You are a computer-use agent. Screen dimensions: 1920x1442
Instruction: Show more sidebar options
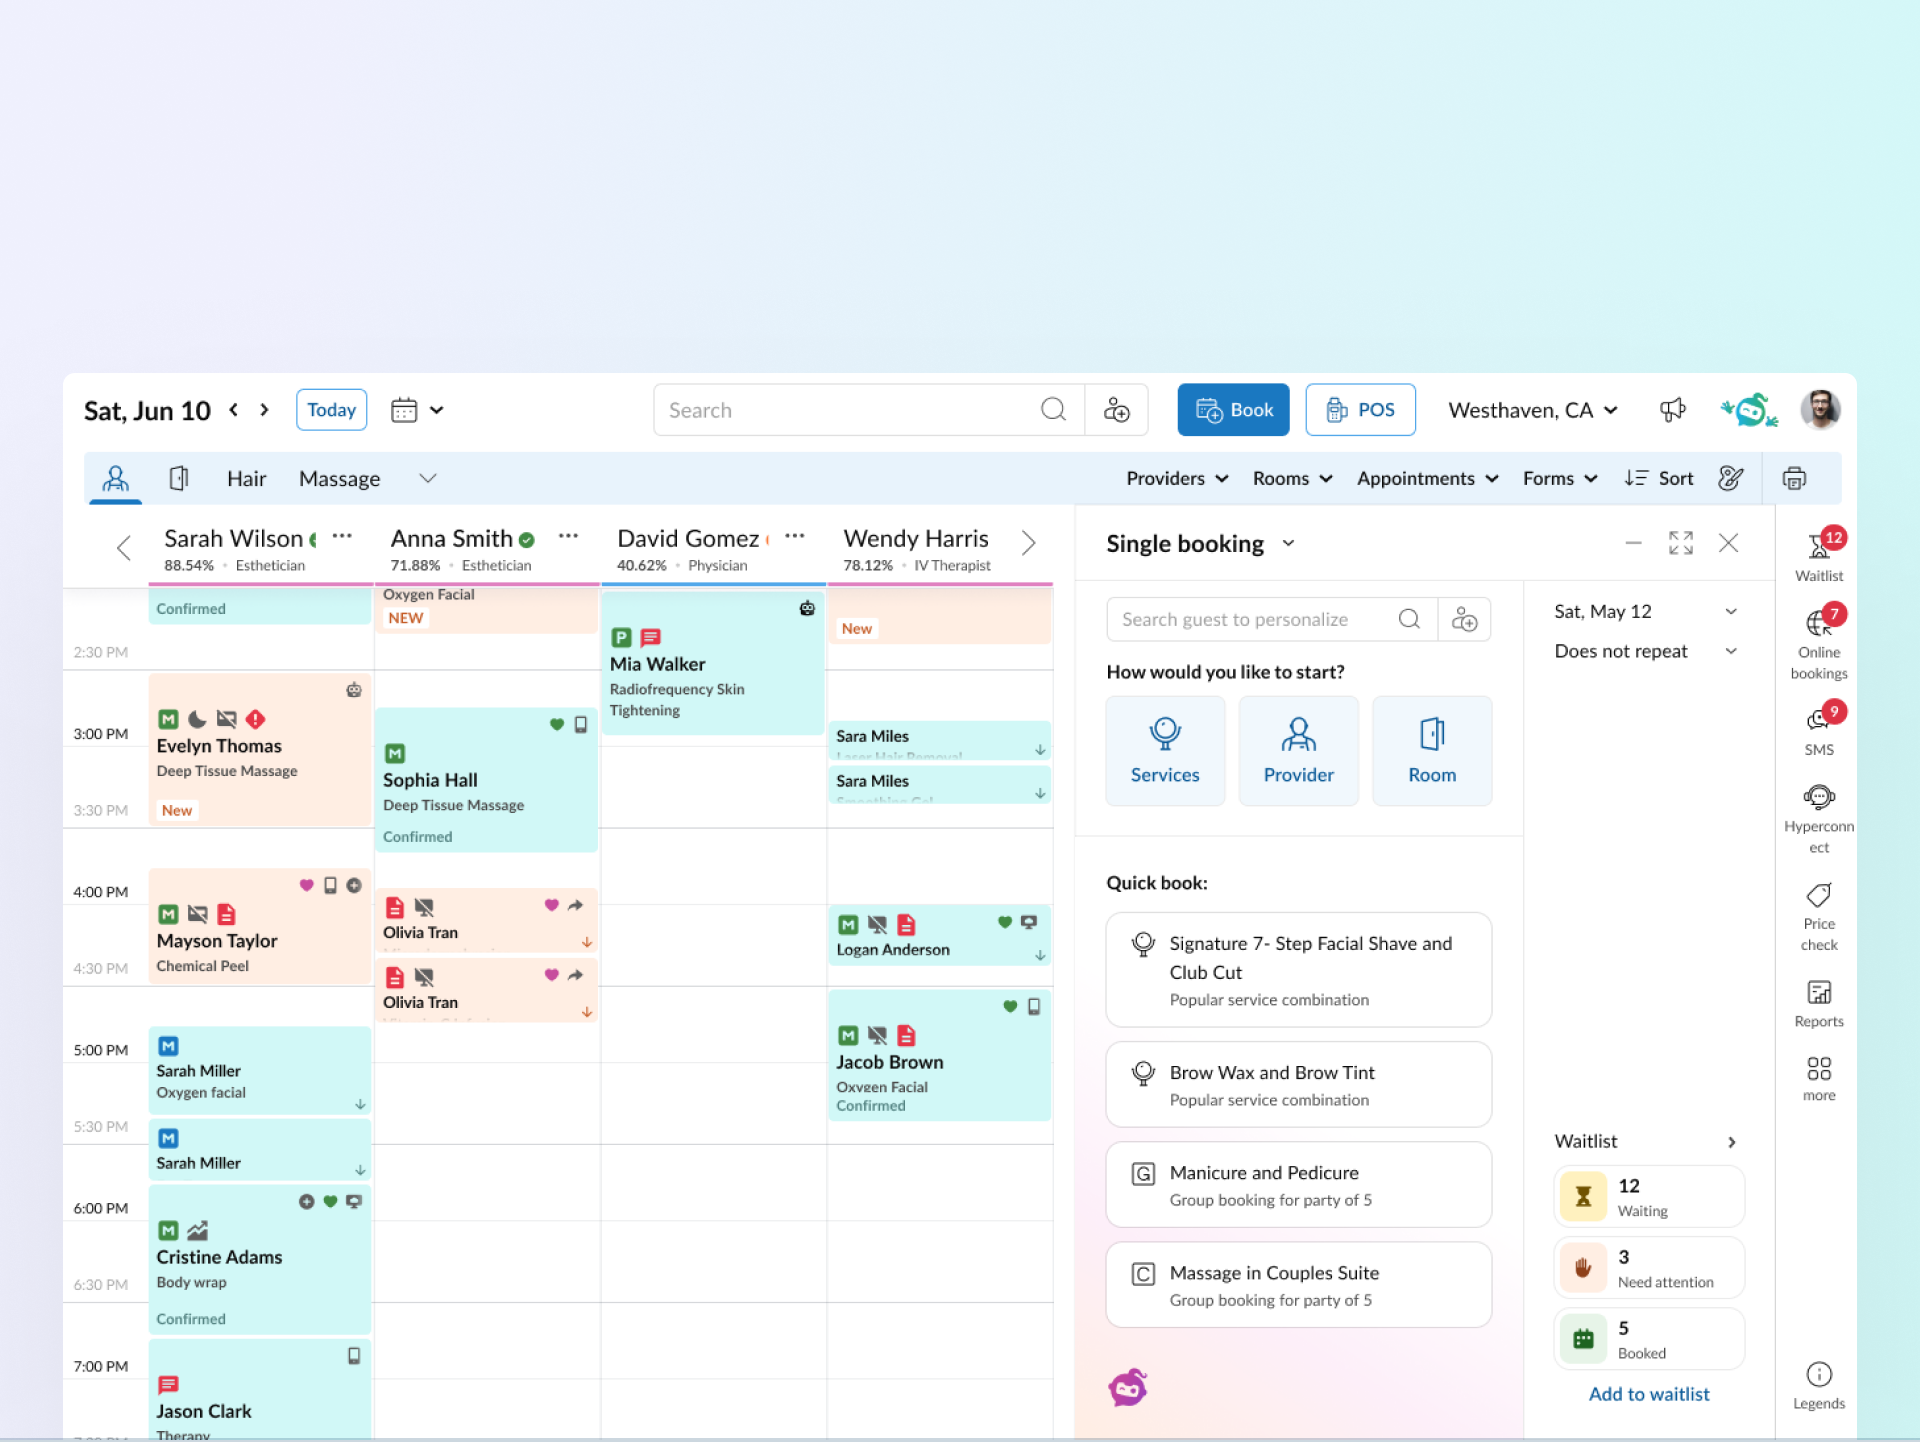[1818, 1079]
